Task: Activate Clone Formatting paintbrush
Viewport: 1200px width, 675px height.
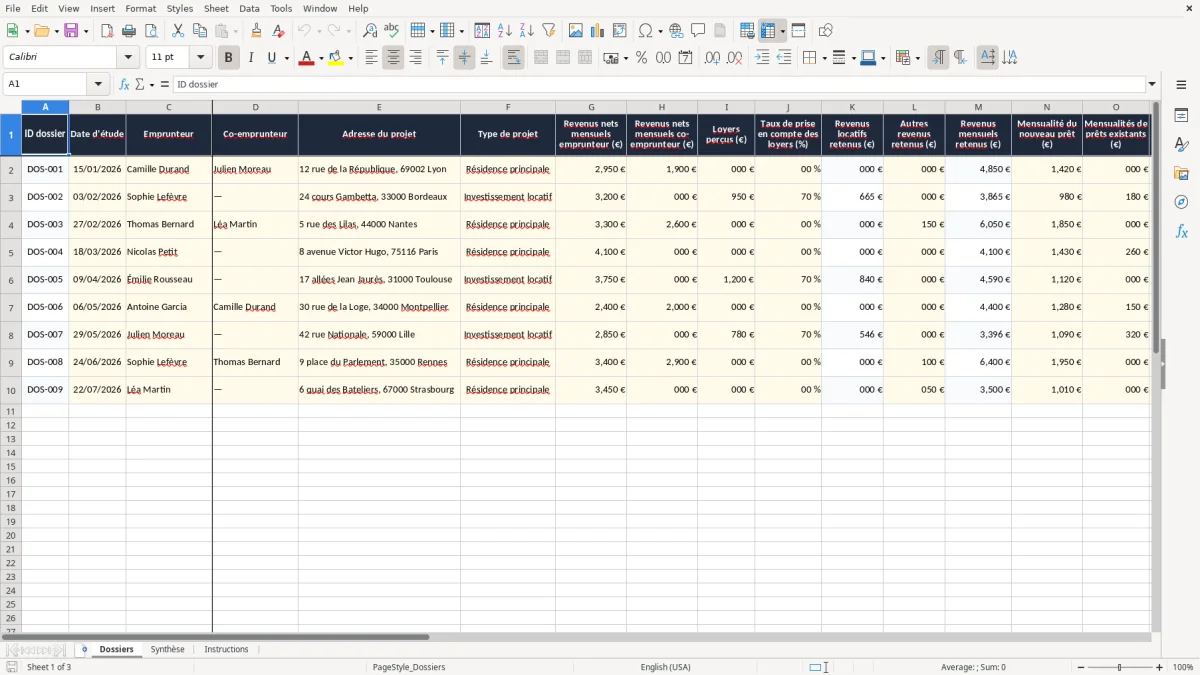Action: click(x=256, y=31)
